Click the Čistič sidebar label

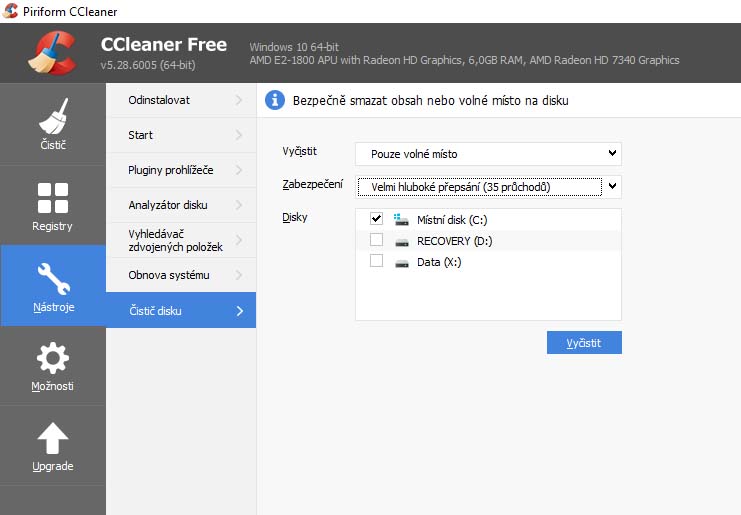(53, 145)
